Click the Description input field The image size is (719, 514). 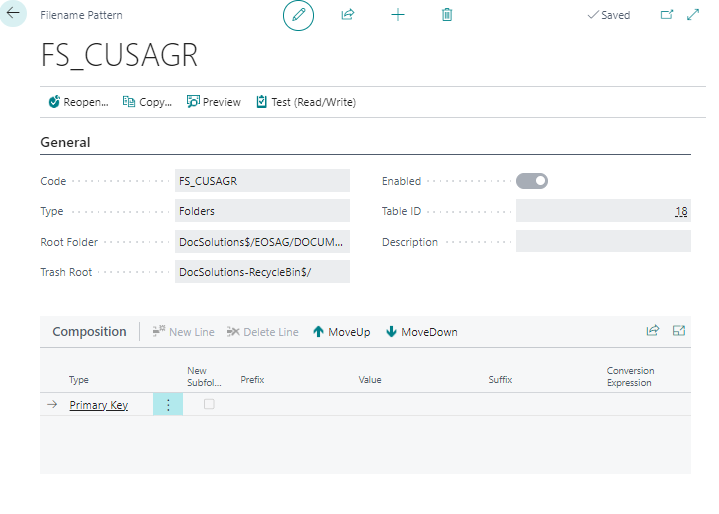click(602, 242)
